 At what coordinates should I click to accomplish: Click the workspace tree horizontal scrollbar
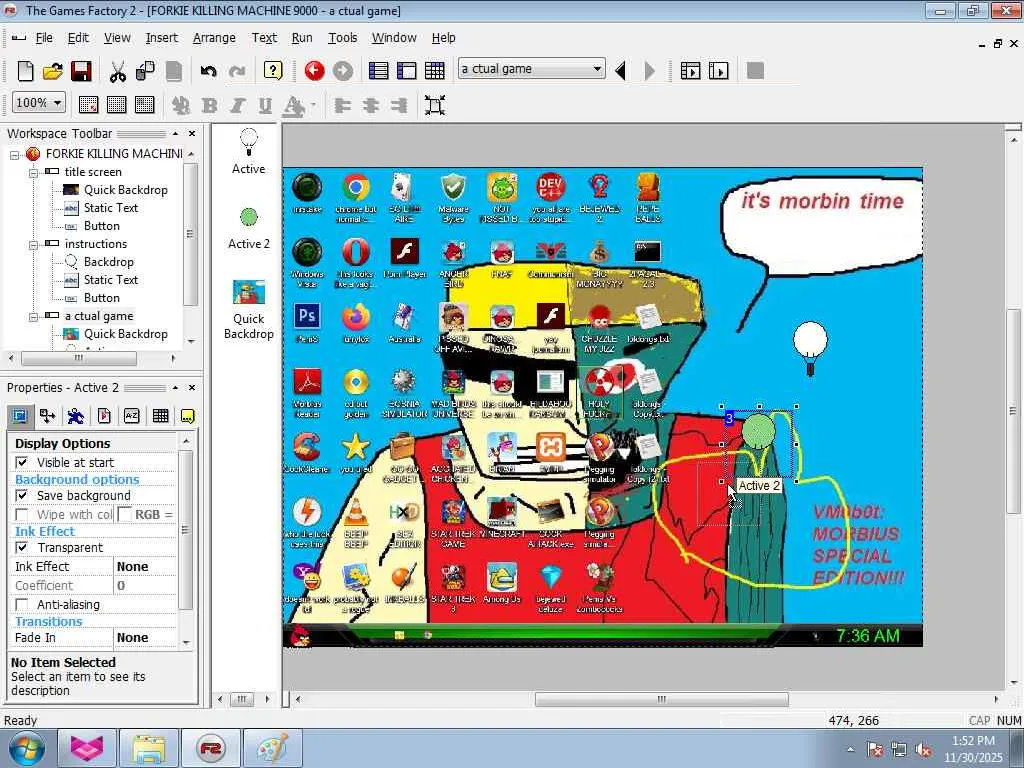coord(91,358)
